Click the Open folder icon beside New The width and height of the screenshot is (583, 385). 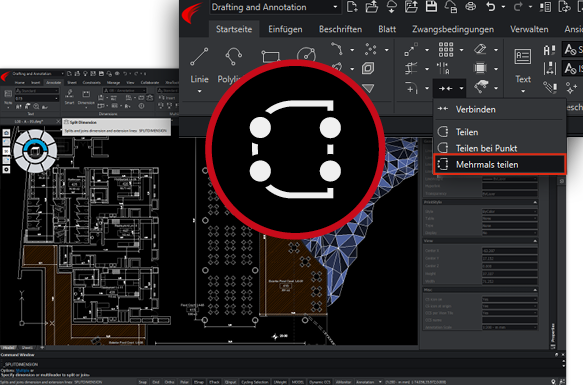coord(371,7)
